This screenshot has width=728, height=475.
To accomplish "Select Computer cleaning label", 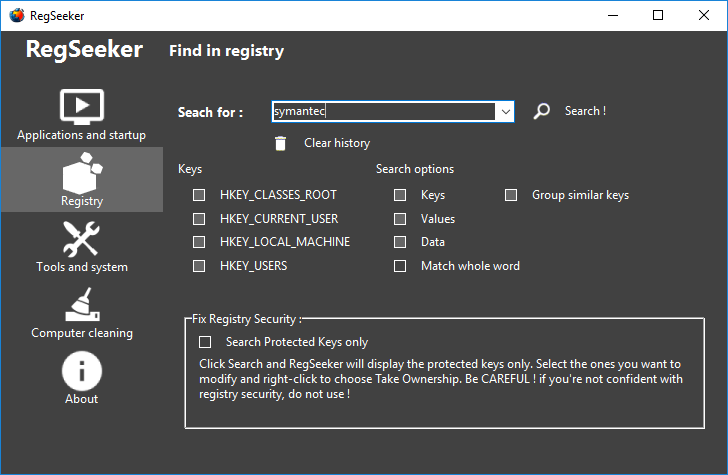I will [x=82, y=333].
